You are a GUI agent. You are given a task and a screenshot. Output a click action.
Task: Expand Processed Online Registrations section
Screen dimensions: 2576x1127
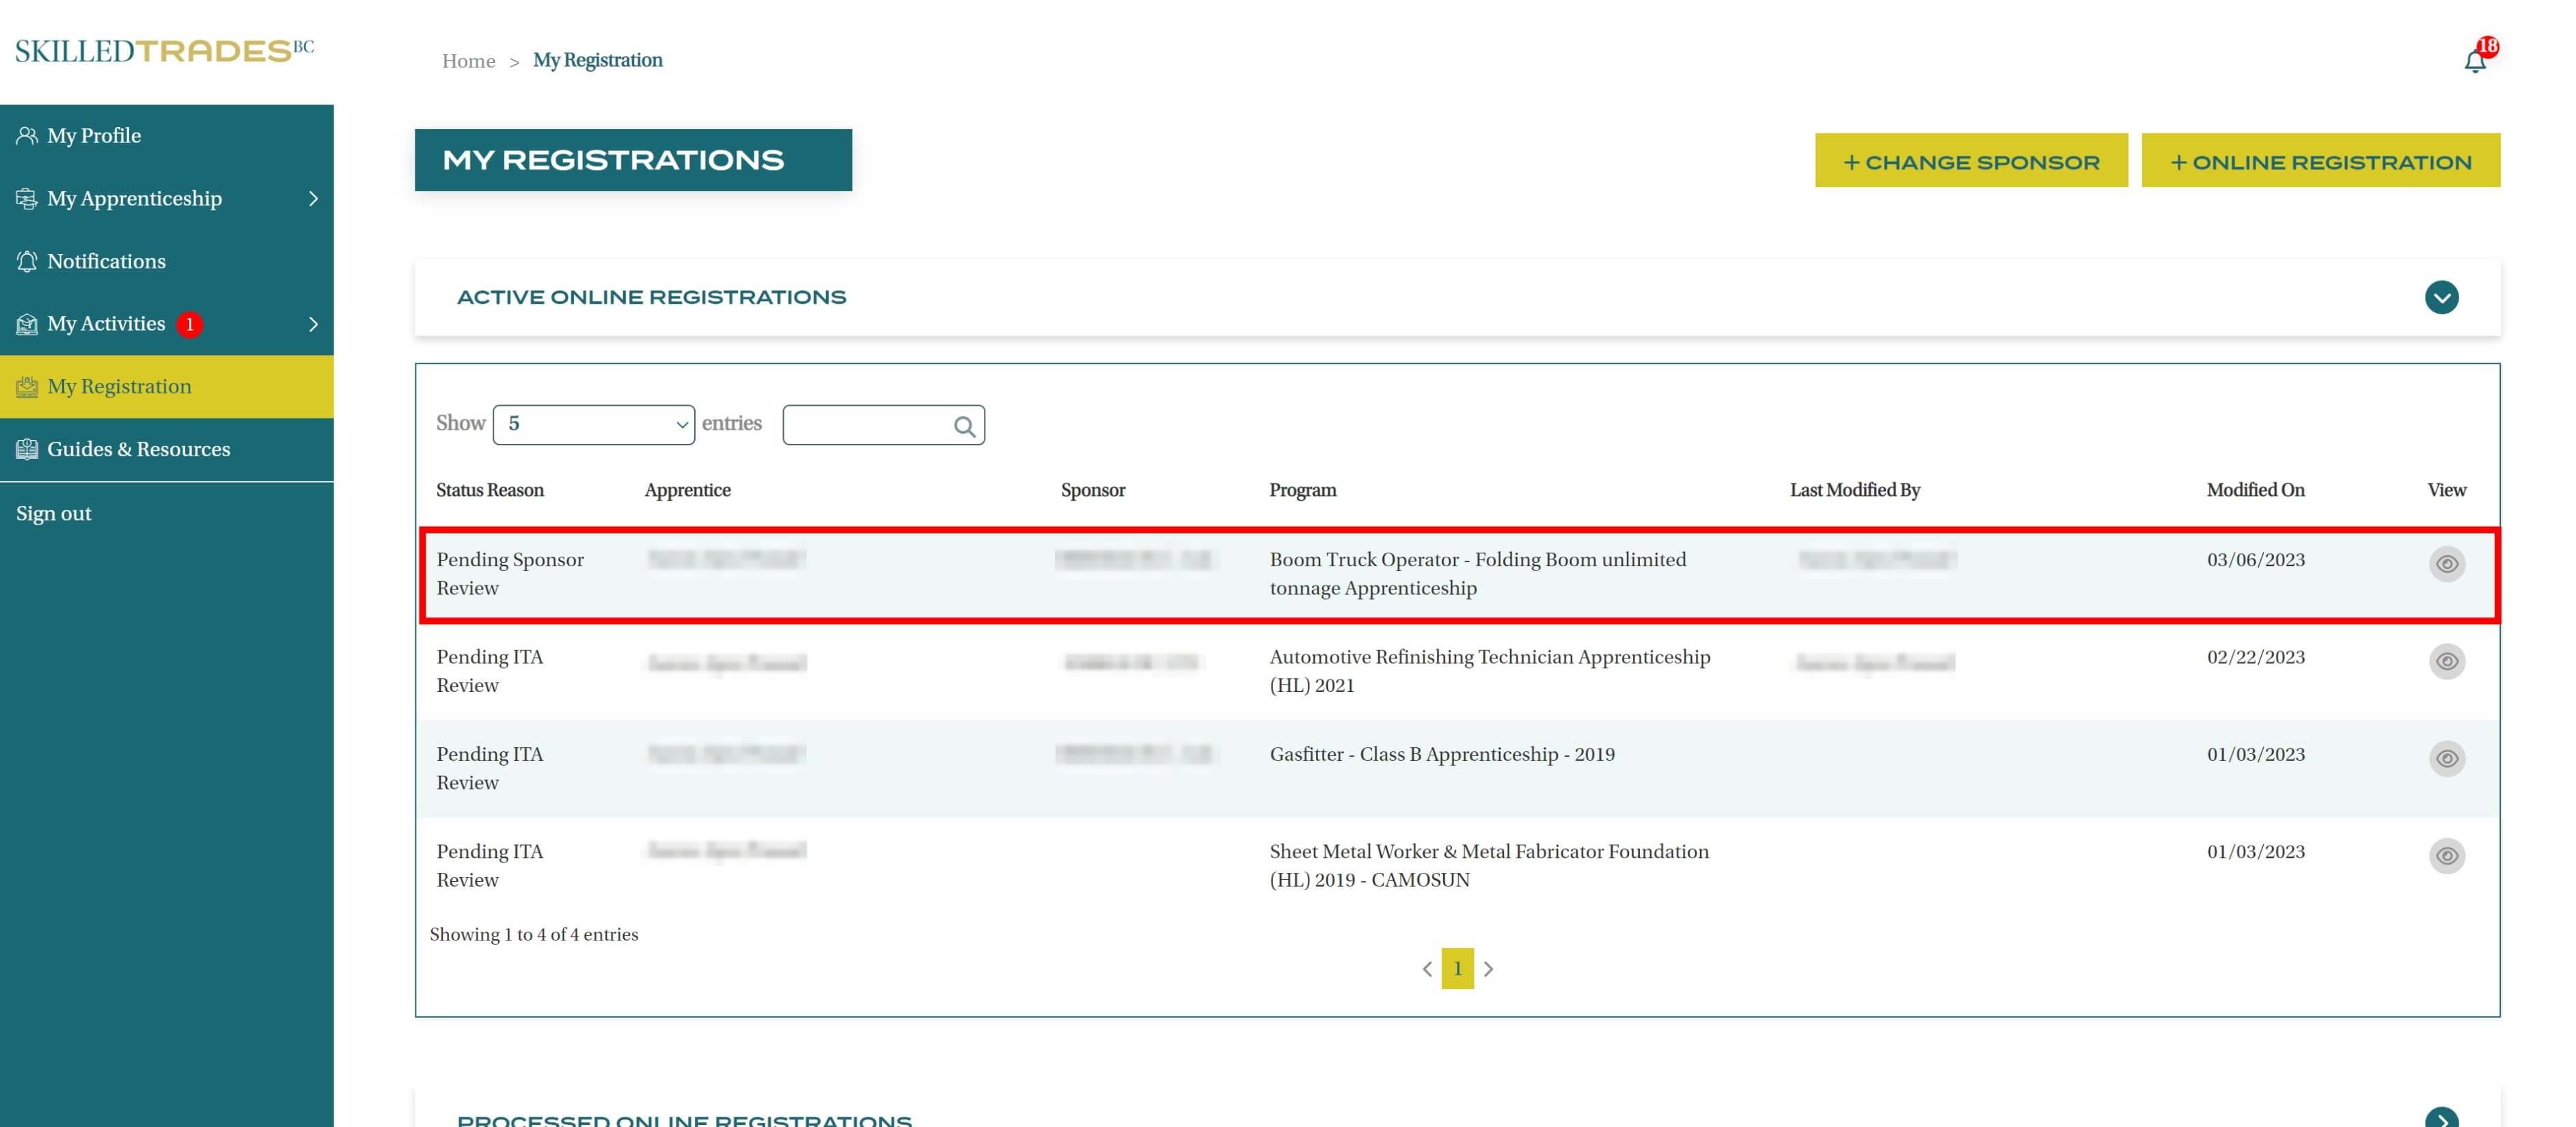coord(2441,1119)
